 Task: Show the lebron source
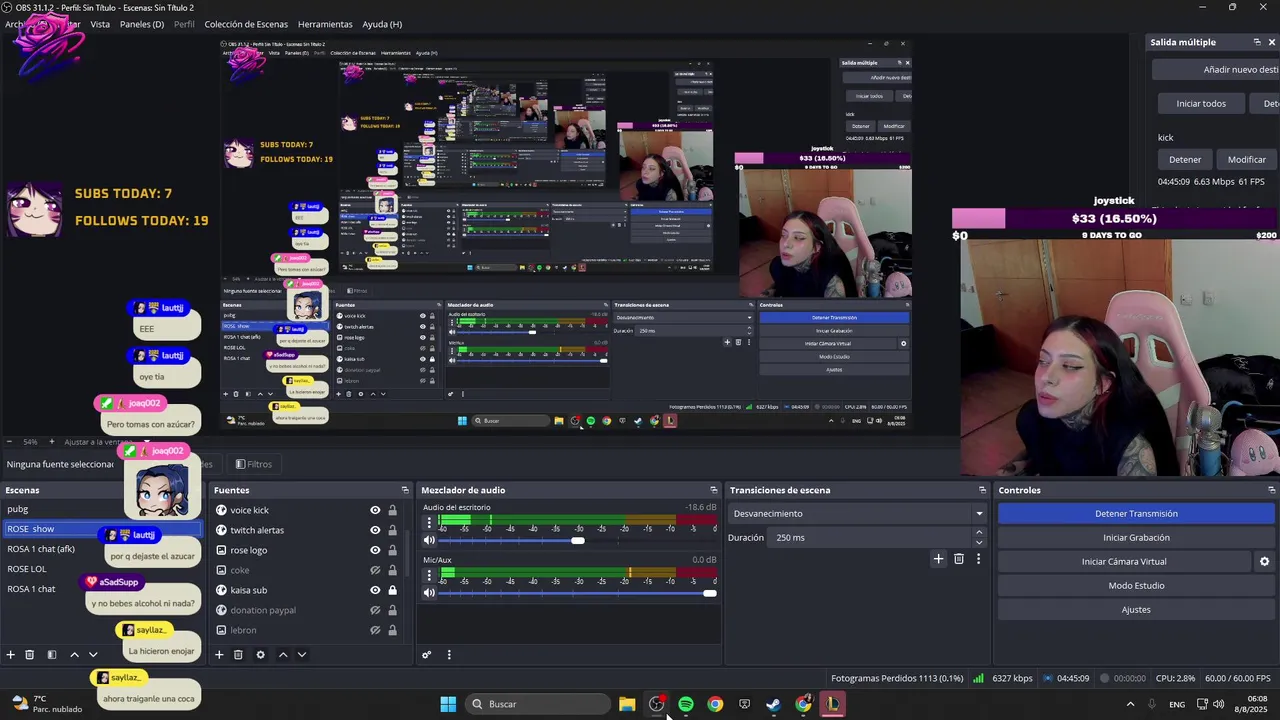(375, 630)
